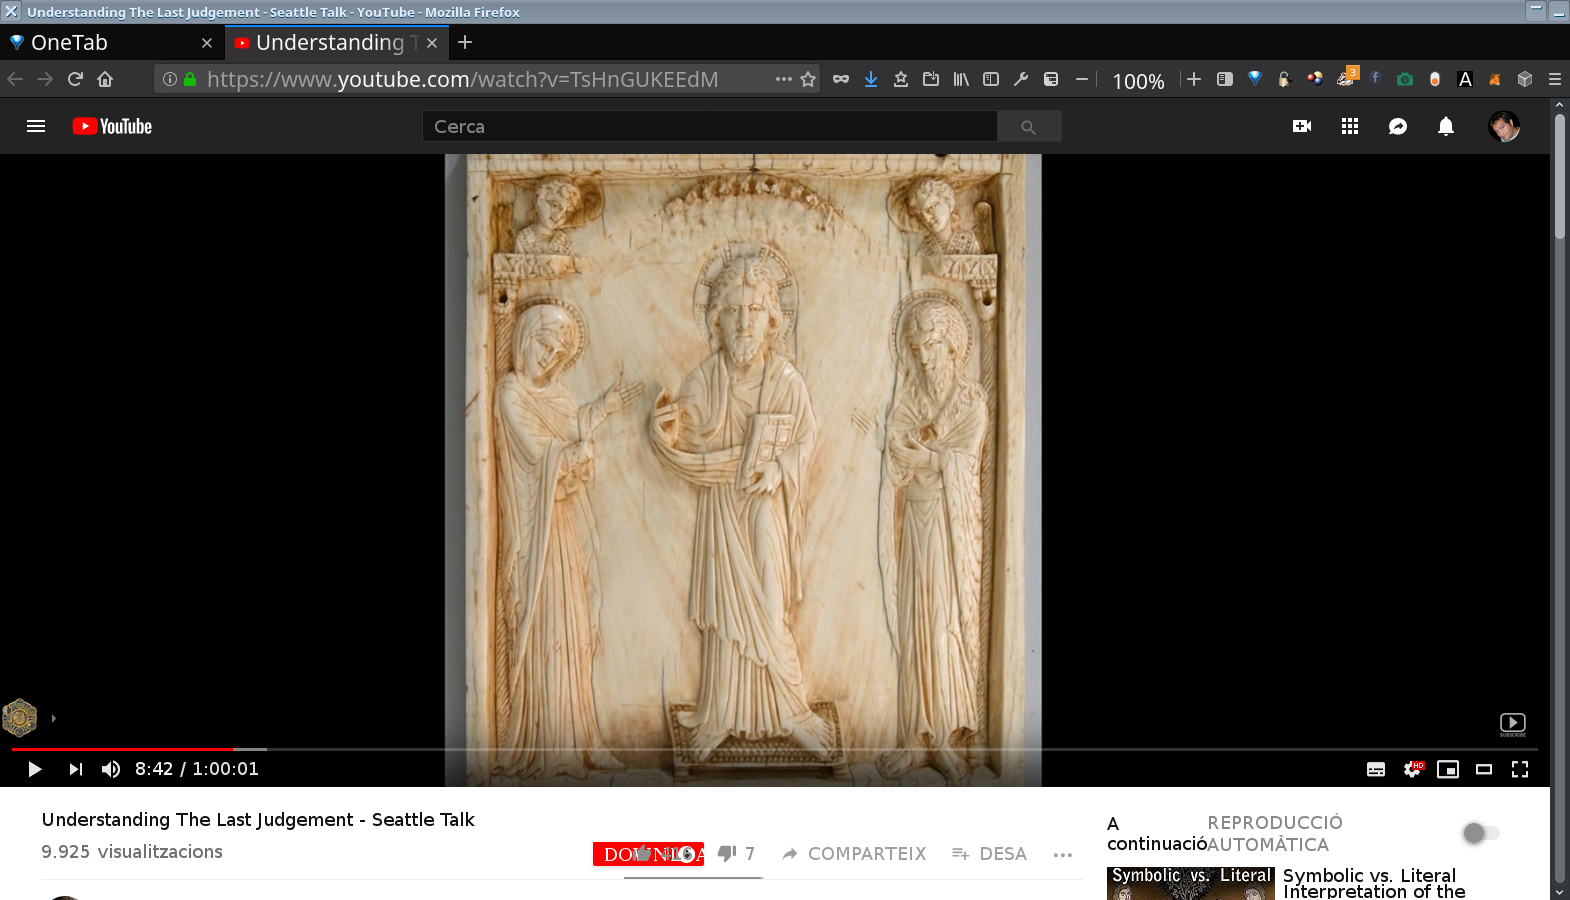Close the Understanding tab

432,43
